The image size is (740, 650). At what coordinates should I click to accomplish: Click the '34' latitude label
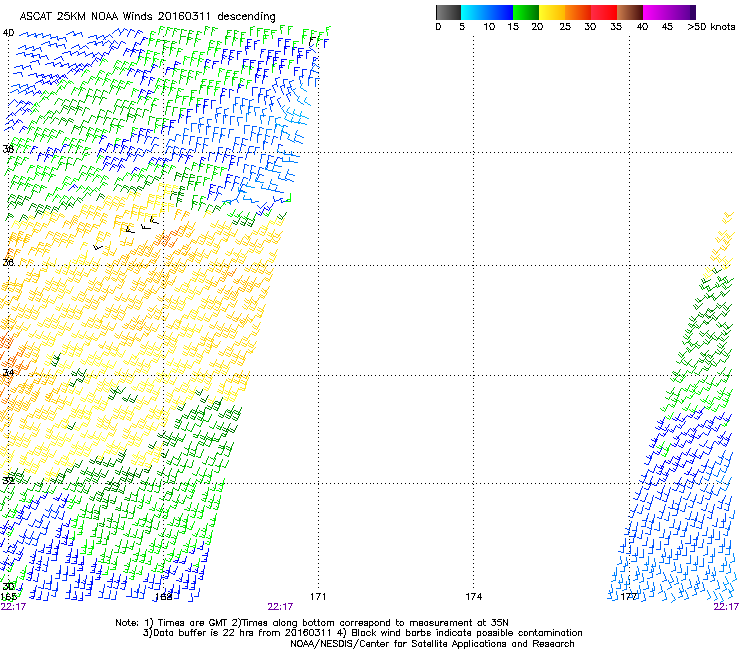point(8,373)
